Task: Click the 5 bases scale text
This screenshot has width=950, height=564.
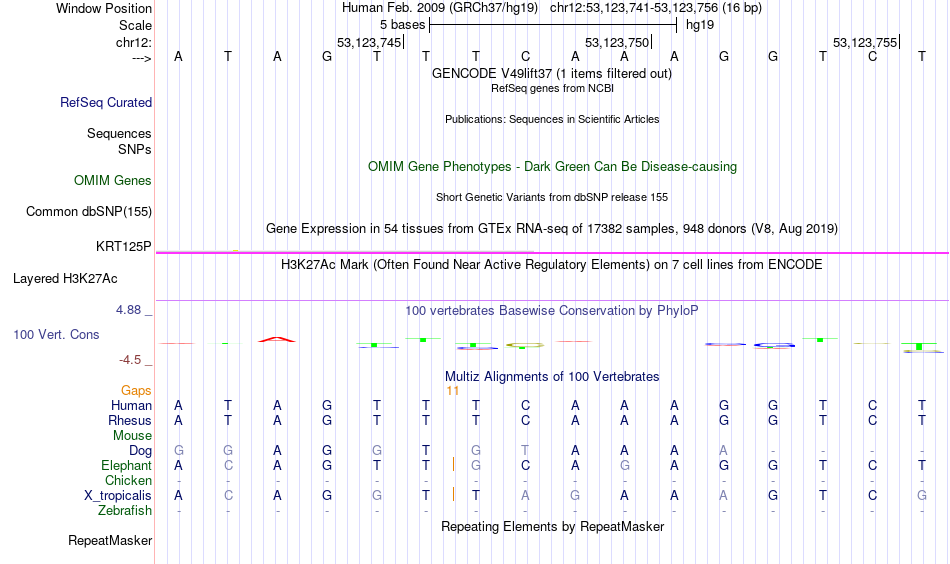Action: [402, 25]
